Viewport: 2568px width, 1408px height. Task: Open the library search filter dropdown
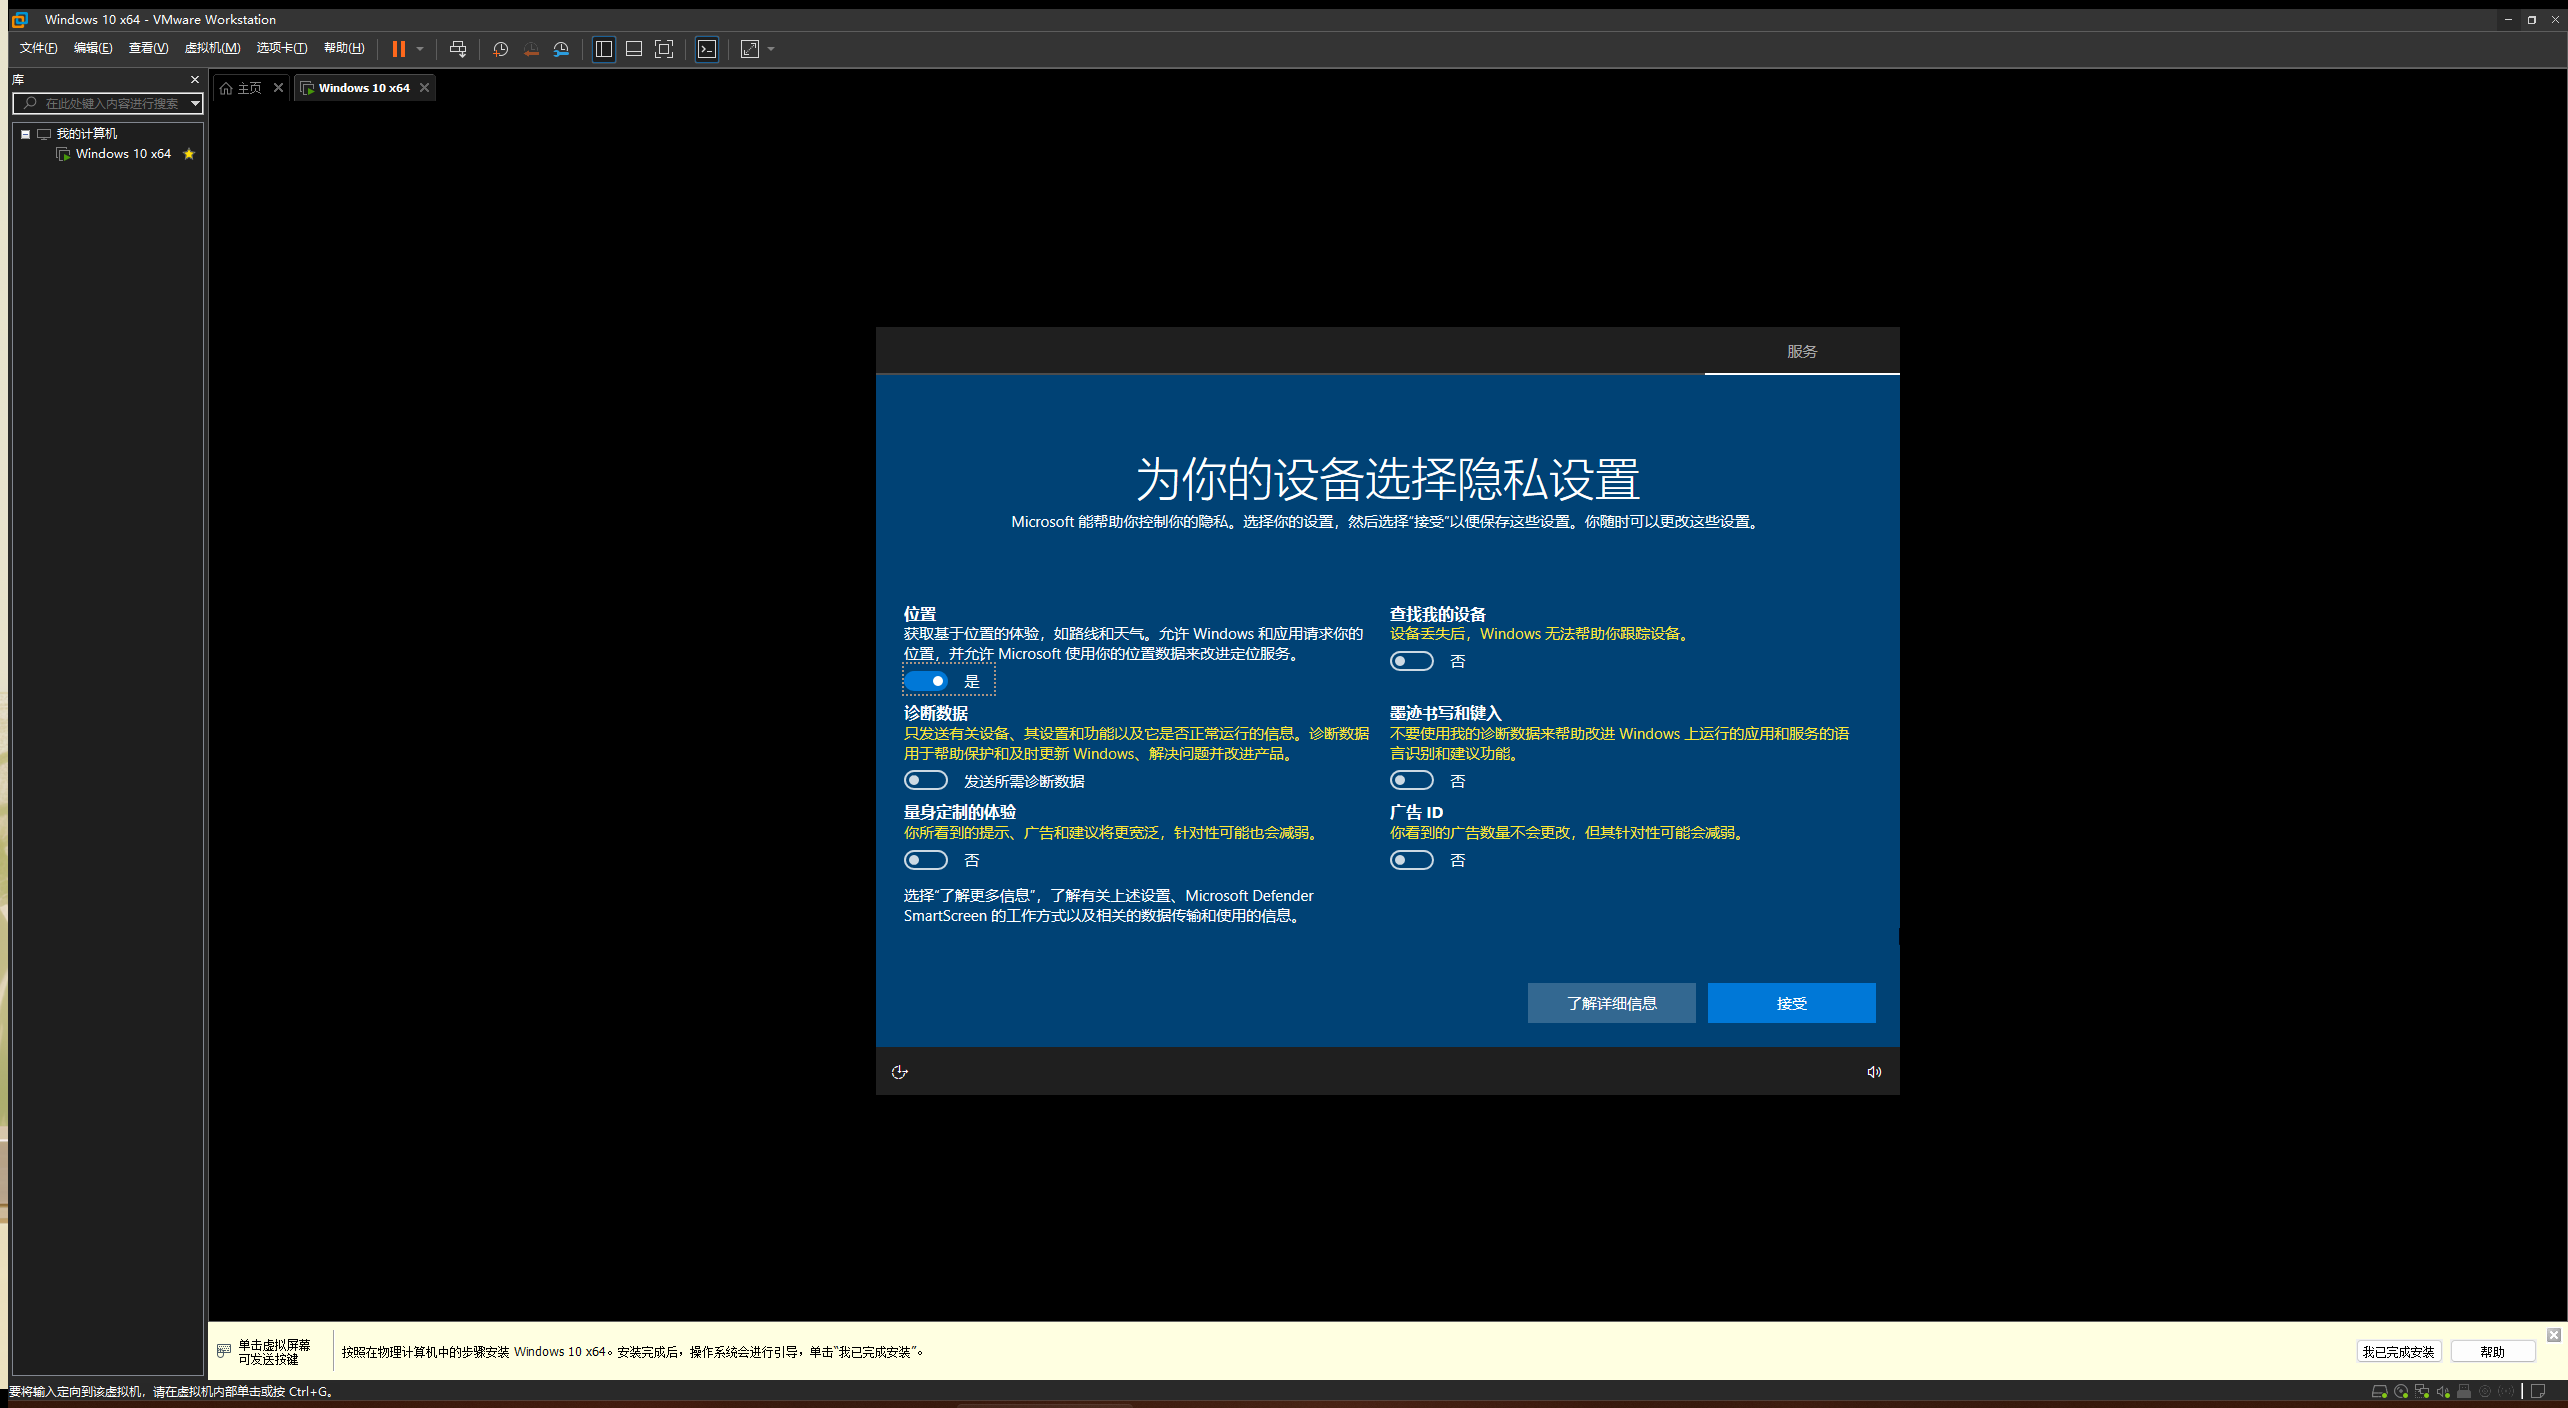tap(193, 103)
